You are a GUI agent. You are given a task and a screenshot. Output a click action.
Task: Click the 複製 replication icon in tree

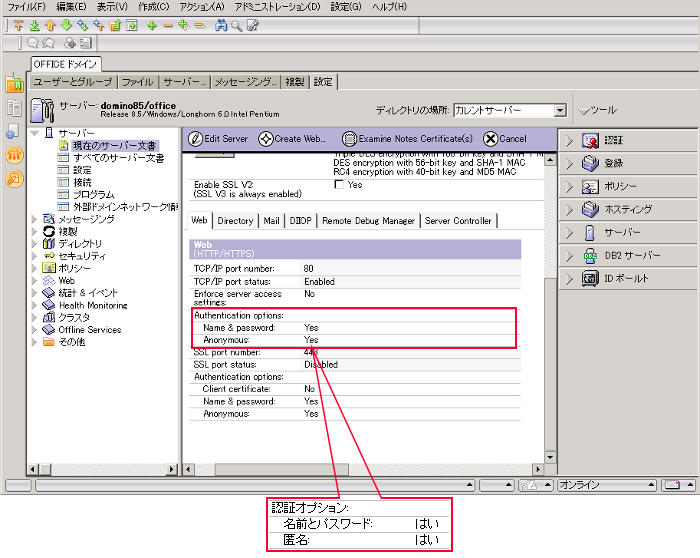point(49,231)
